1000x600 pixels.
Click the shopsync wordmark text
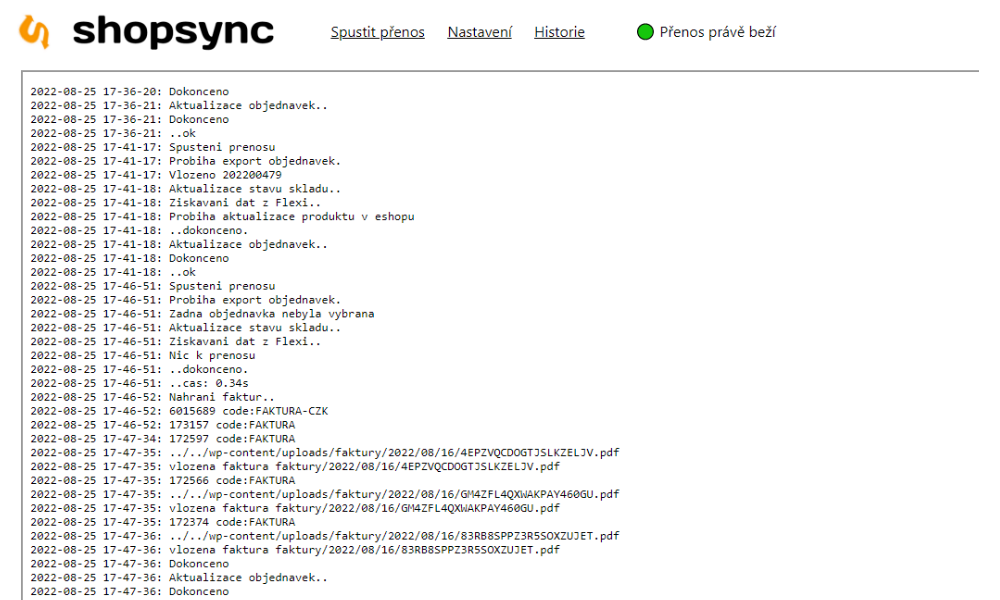click(x=173, y=32)
